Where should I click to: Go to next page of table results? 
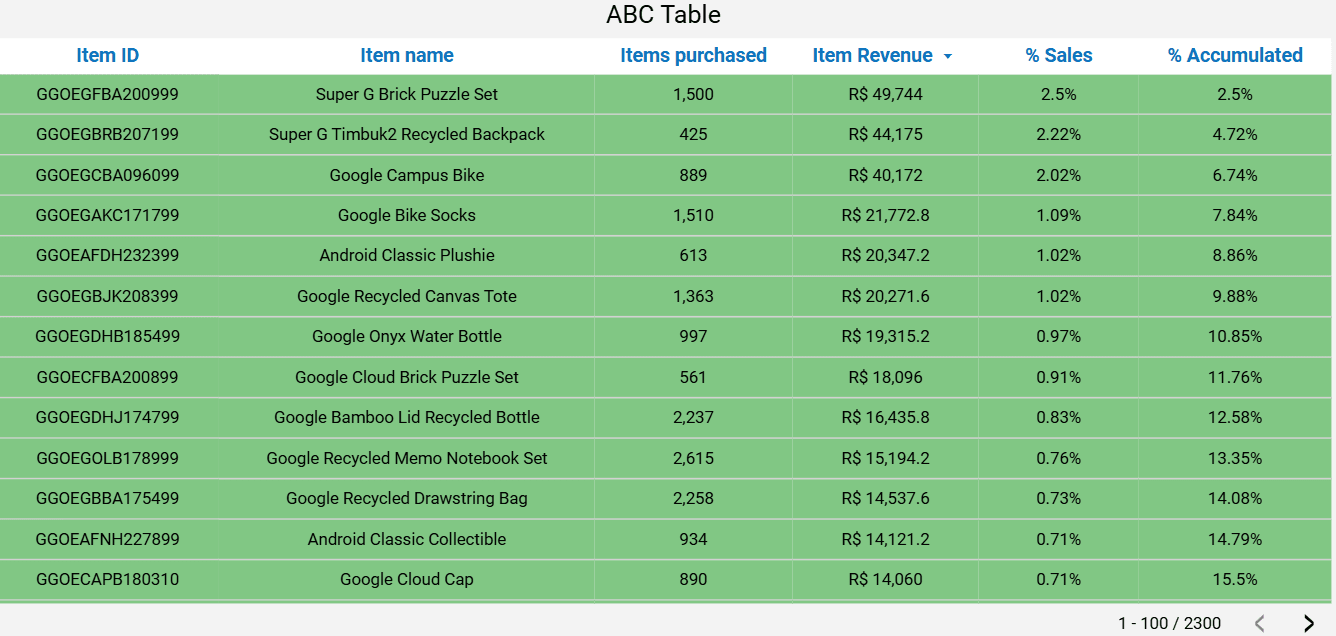[x=1308, y=623]
